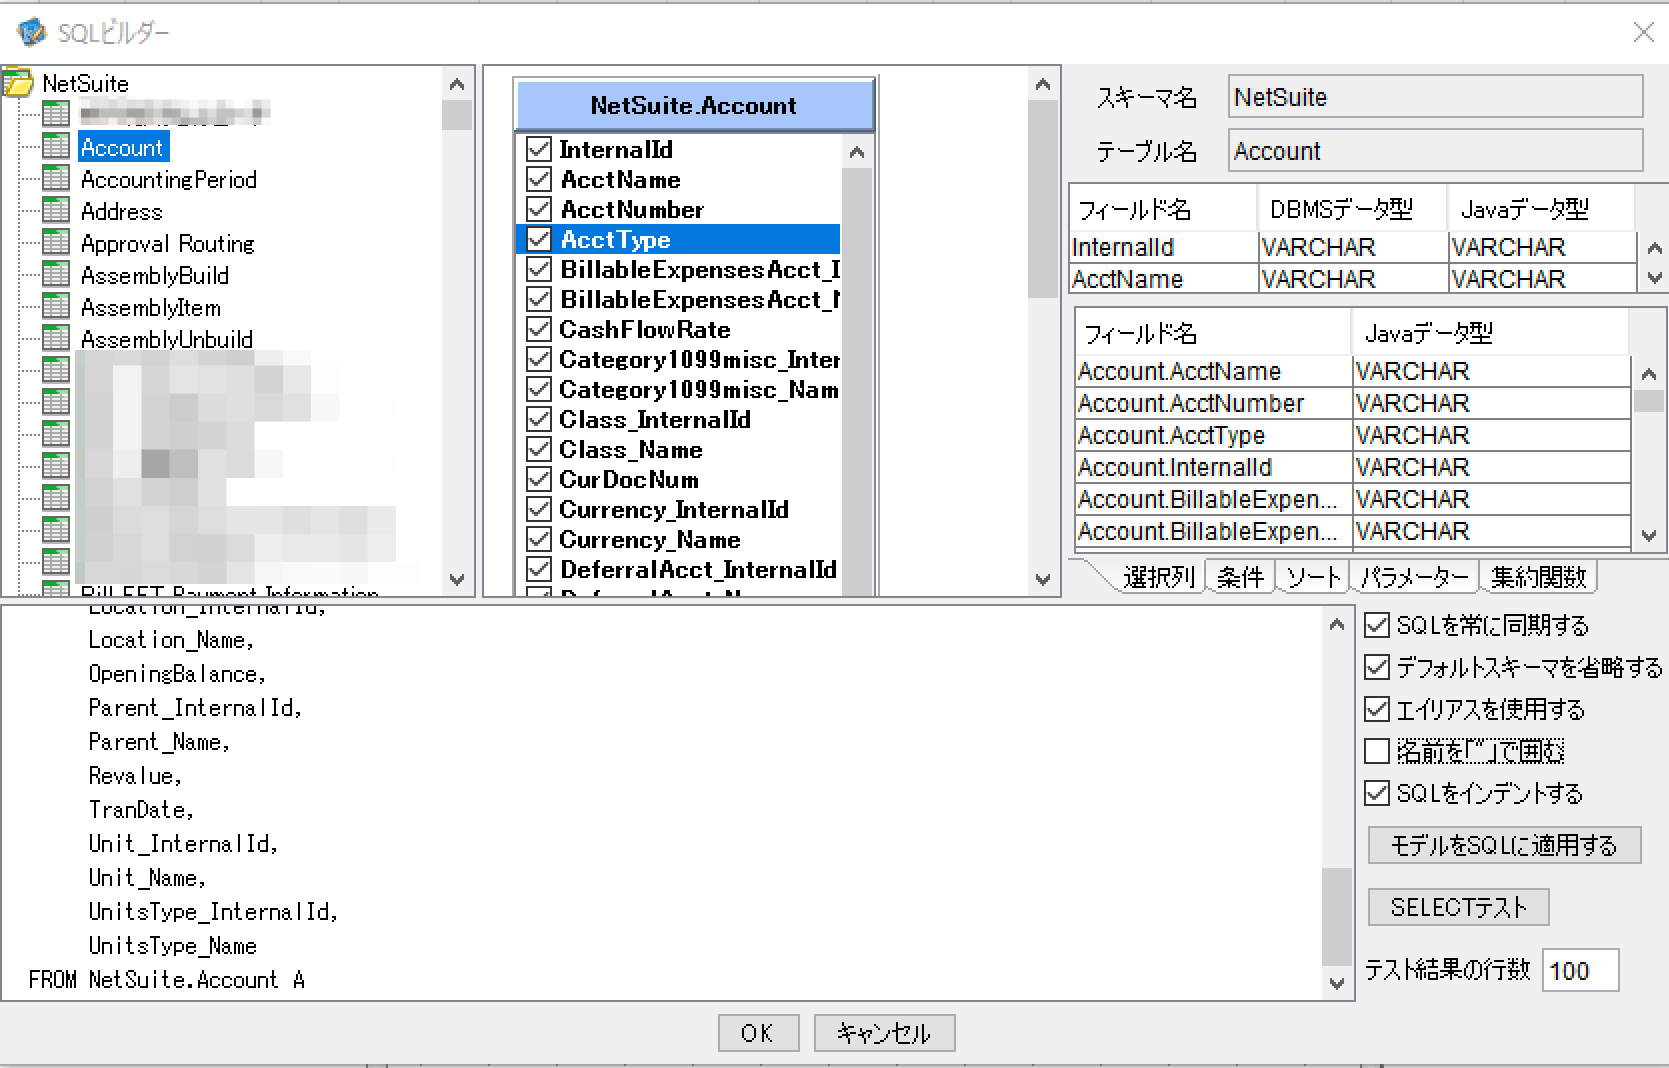Click the Account.AcctType row
The width and height of the screenshot is (1669, 1068).
pos(1353,435)
